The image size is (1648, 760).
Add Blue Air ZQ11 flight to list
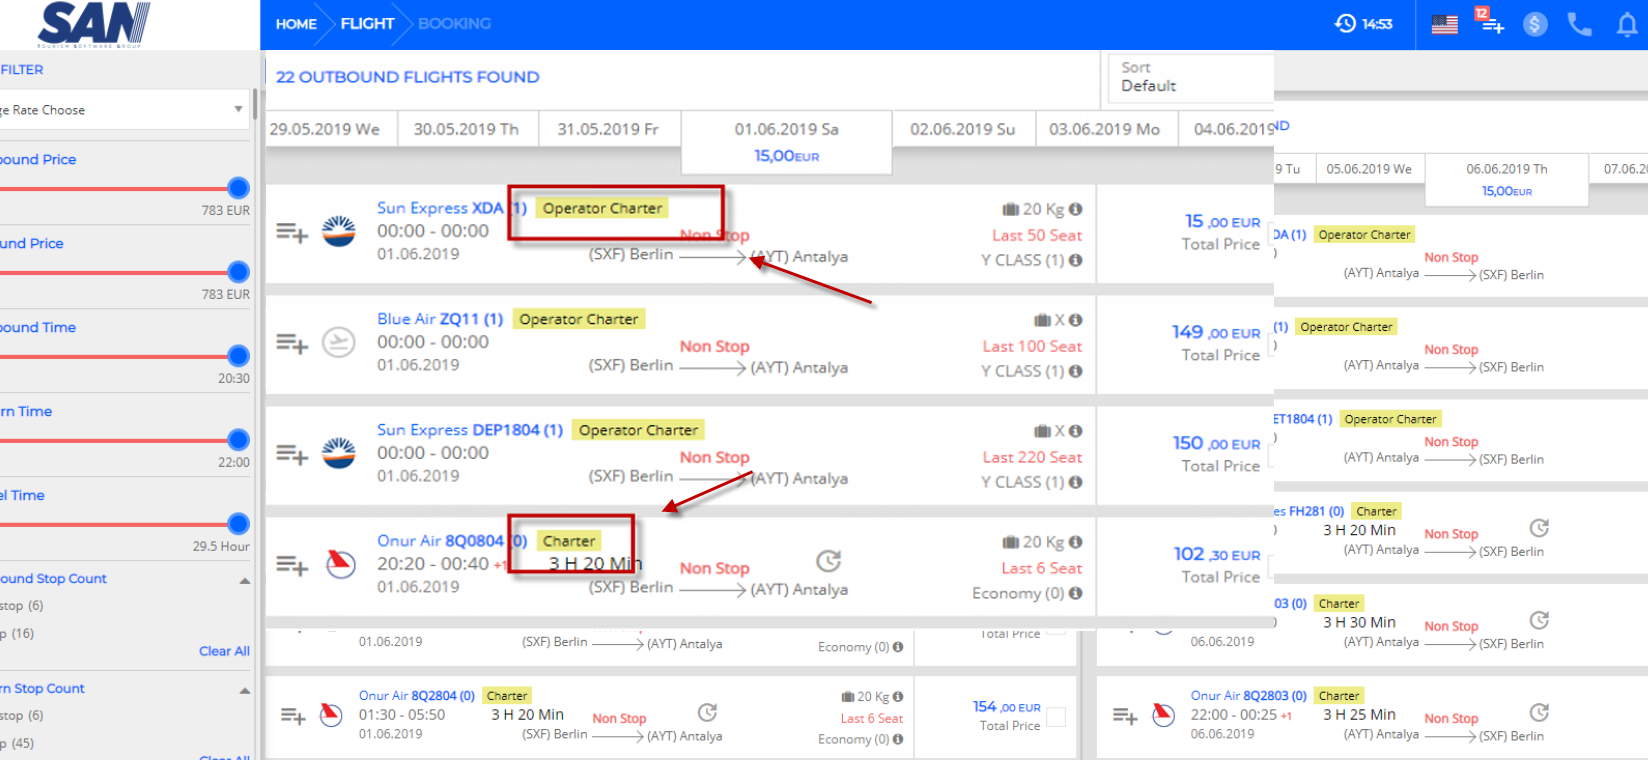pos(291,344)
